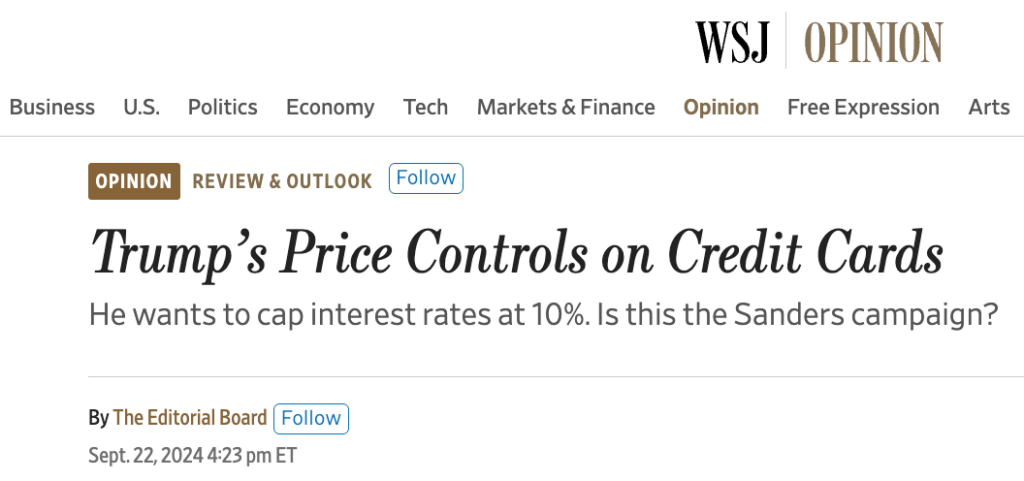
Task: Click the subheadline about capping interest rates
Action: (x=544, y=315)
